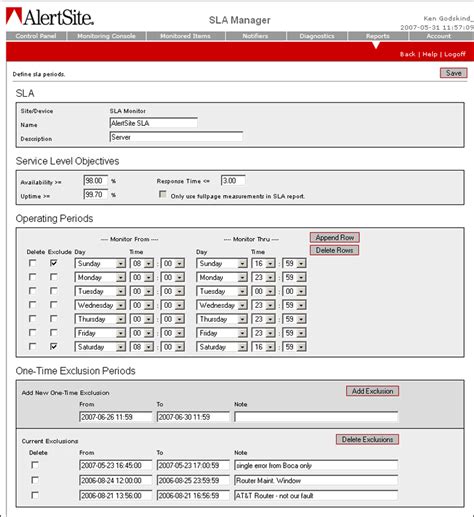Image resolution: width=474 pixels, height=517 pixels.
Task: Click the Back link
Action: (408, 54)
